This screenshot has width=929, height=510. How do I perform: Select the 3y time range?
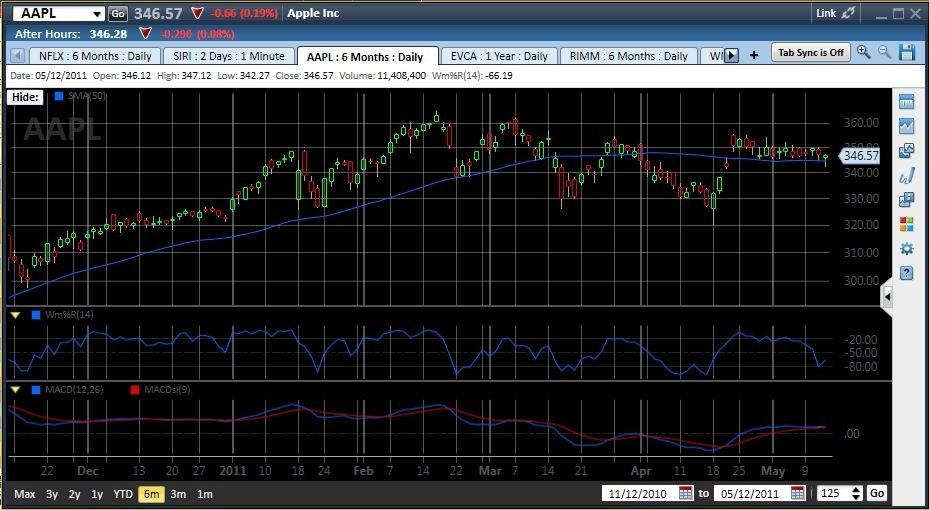[52, 494]
